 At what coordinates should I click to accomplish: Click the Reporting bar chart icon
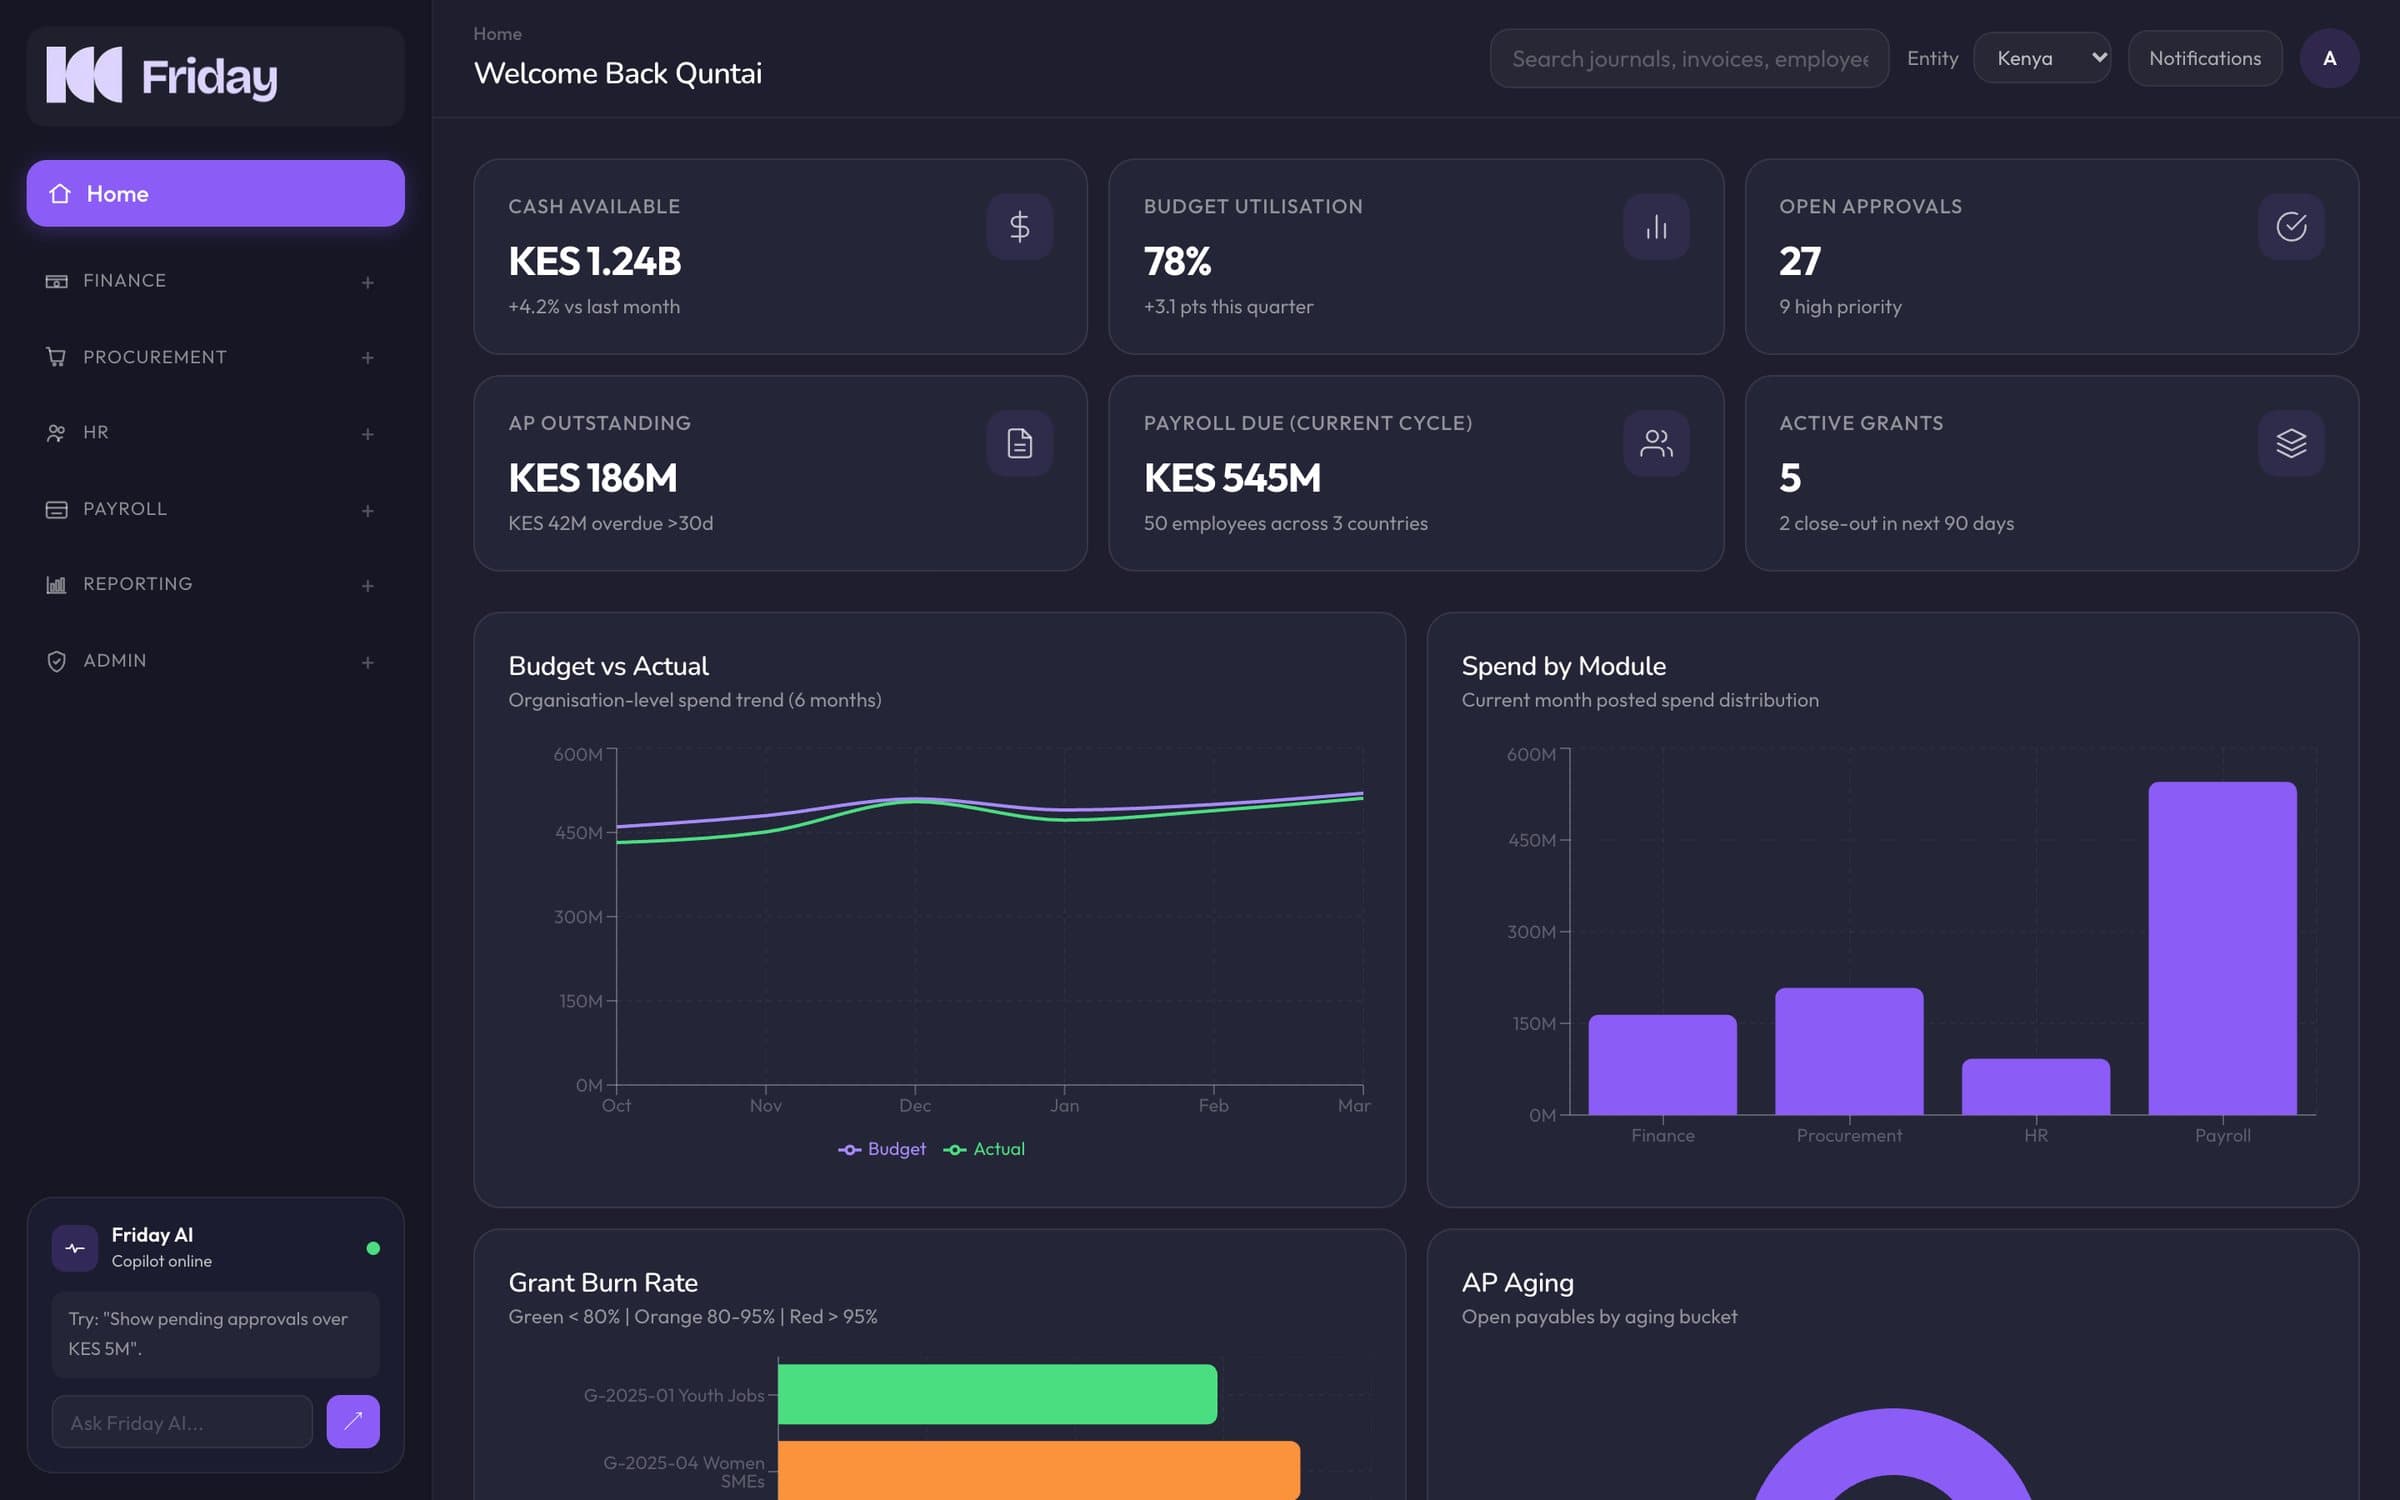56,584
